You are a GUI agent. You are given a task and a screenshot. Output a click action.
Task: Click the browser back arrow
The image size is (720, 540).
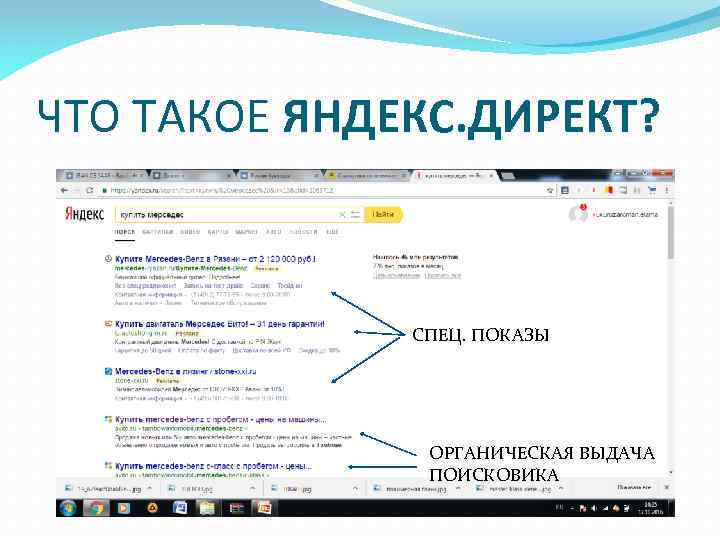pyautogui.click(x=64, y=190)
